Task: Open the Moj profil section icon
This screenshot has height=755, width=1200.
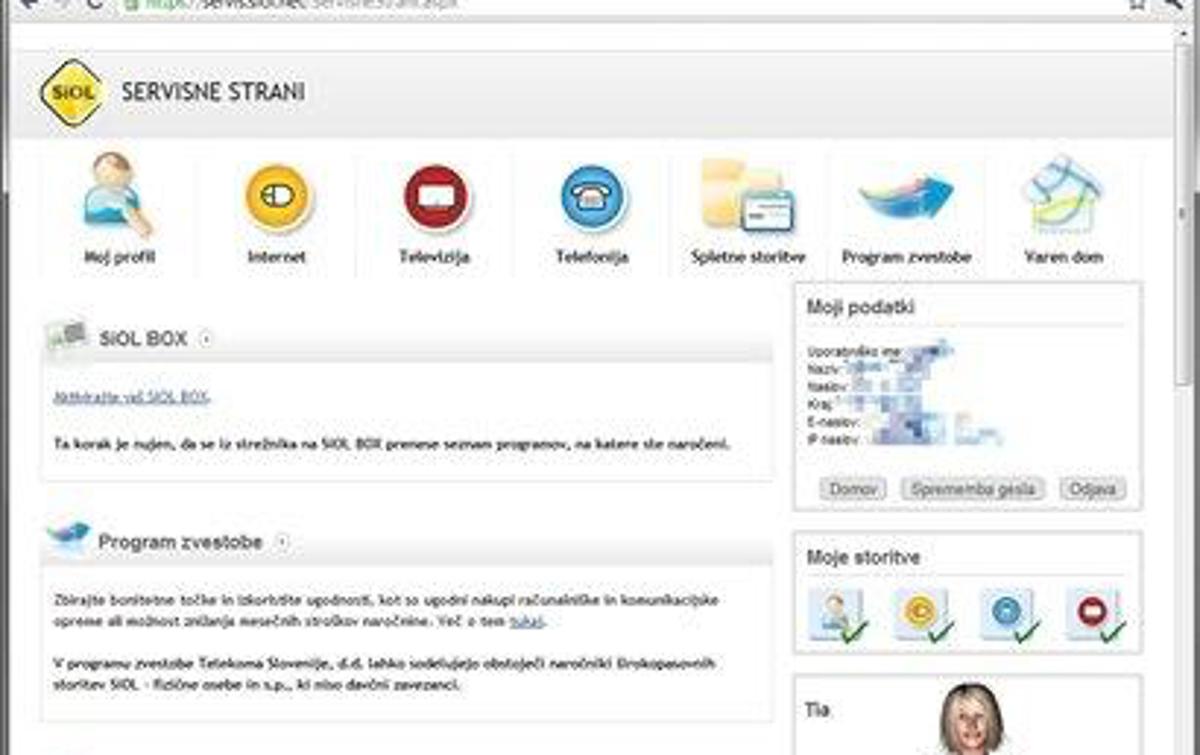Action: 113,198
